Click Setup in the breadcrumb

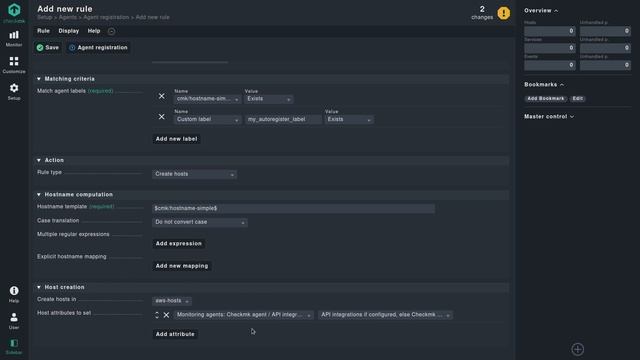point(44,18)
